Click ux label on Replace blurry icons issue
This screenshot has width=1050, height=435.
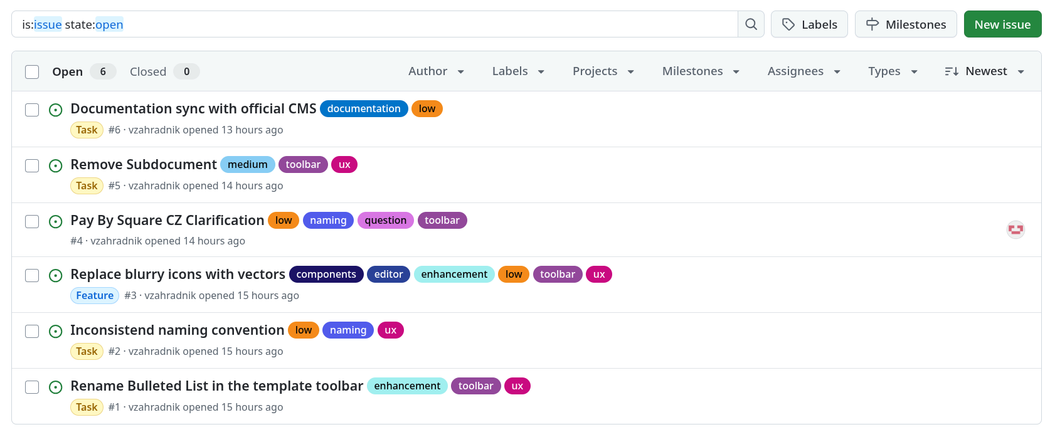pyautogui.click(x=599, y=274)
